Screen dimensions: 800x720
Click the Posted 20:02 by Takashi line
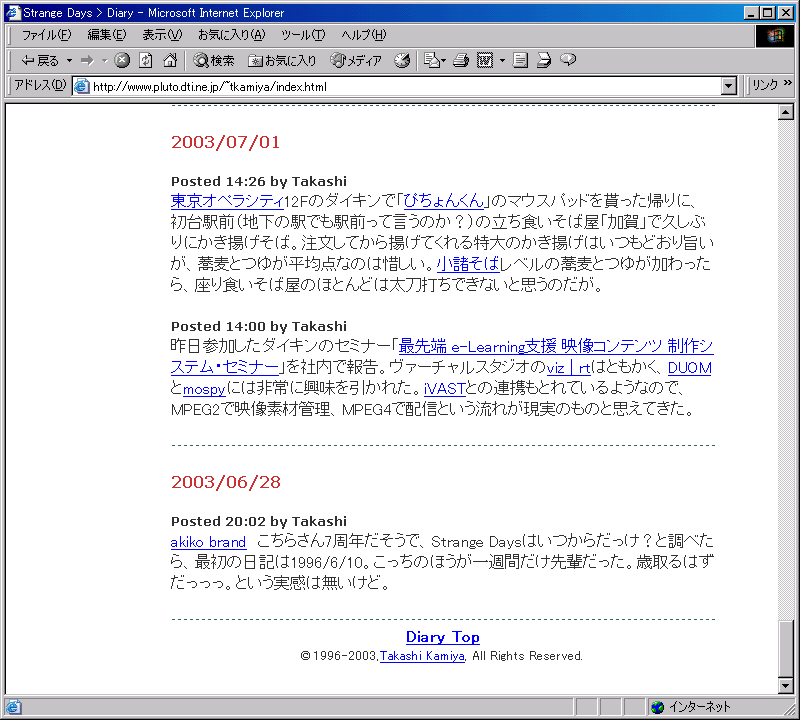tap(259, 521)
